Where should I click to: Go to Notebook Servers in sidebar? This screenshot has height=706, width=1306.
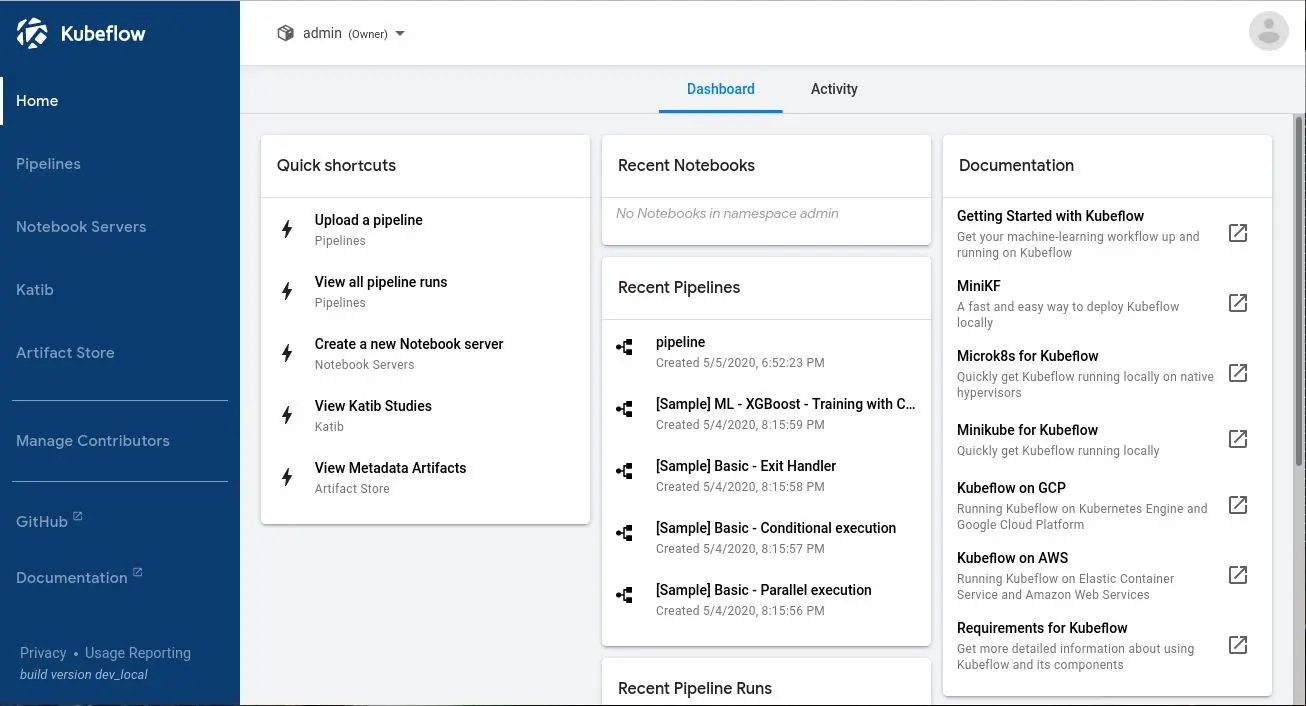[81, 227]
